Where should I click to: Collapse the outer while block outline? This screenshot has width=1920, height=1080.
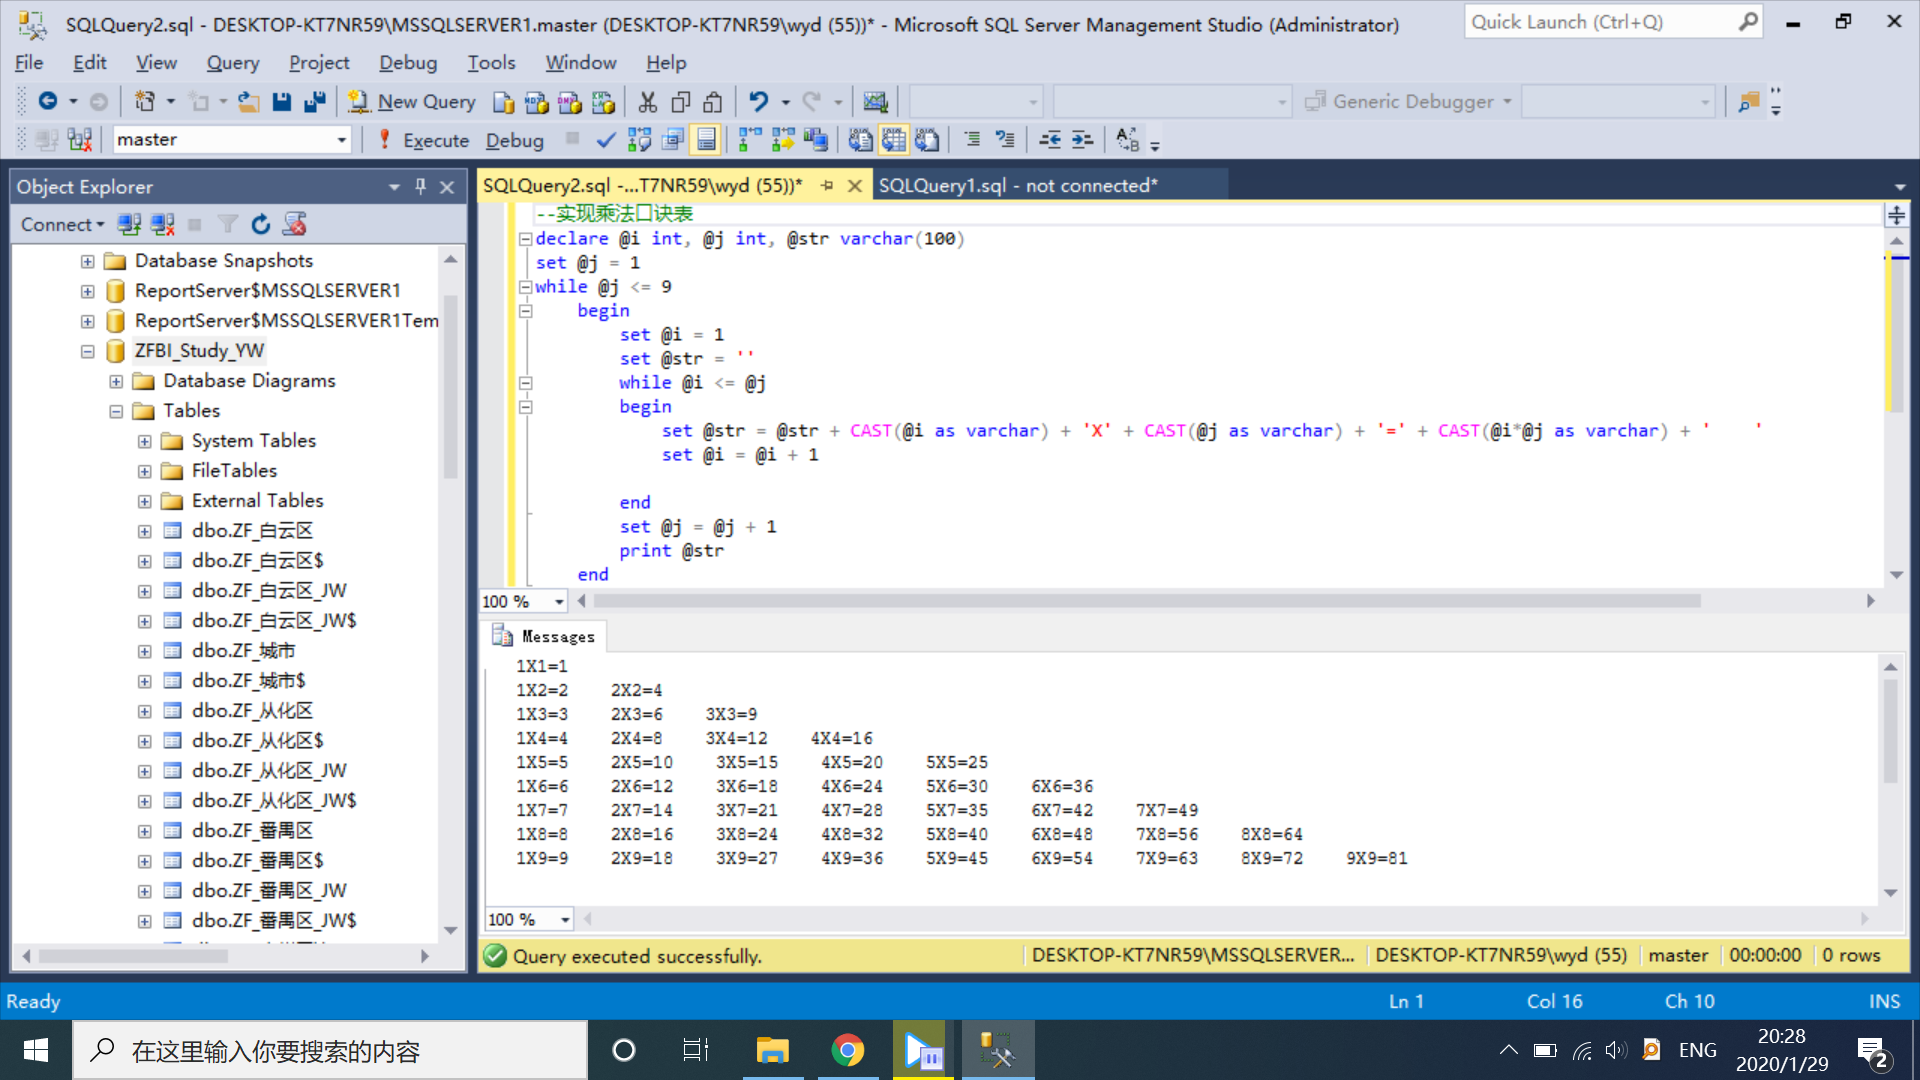point(525,287)
